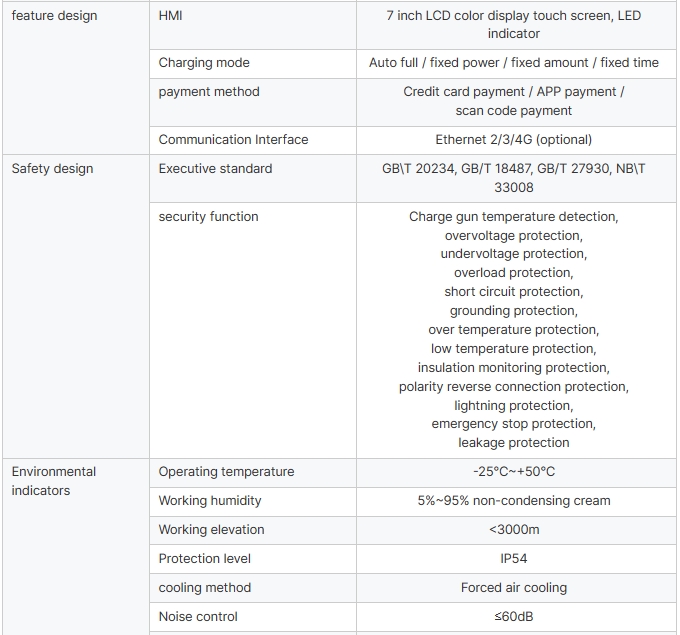The height and width of the screenshot is (635, 680).
Task: Click the "security function" label cell
Action: click(x=209, y=217)
